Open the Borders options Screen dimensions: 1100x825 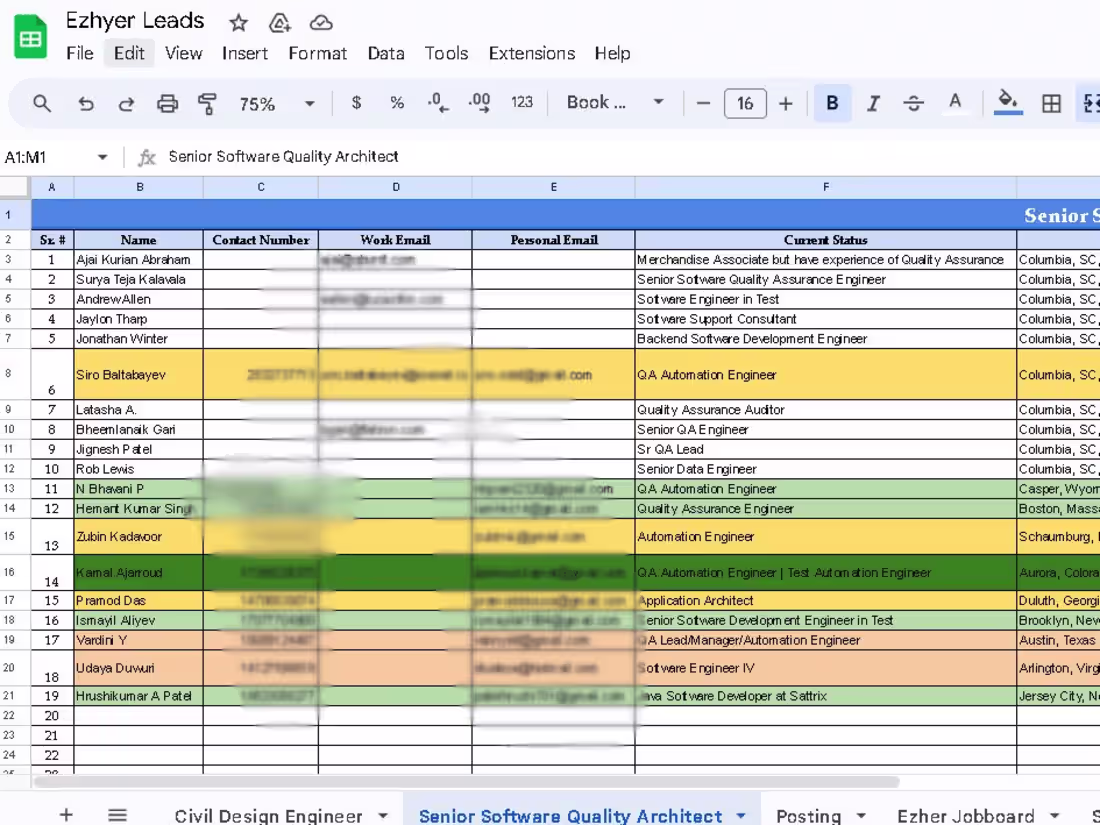pos(1050,102)
